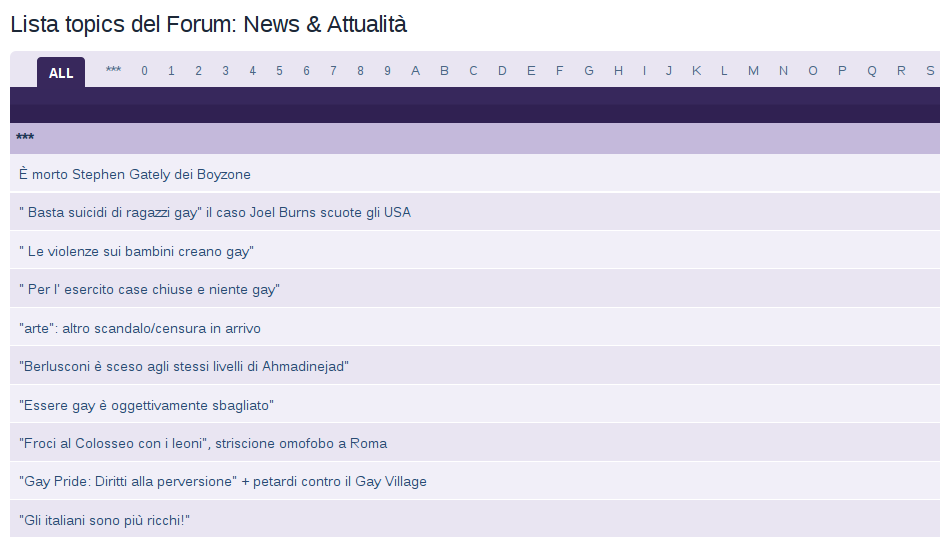This screenshot has height=539, width=940.
Task: Open 'Essere gay è oggettivamente sbagliato' topic
Action: [146, 405]
